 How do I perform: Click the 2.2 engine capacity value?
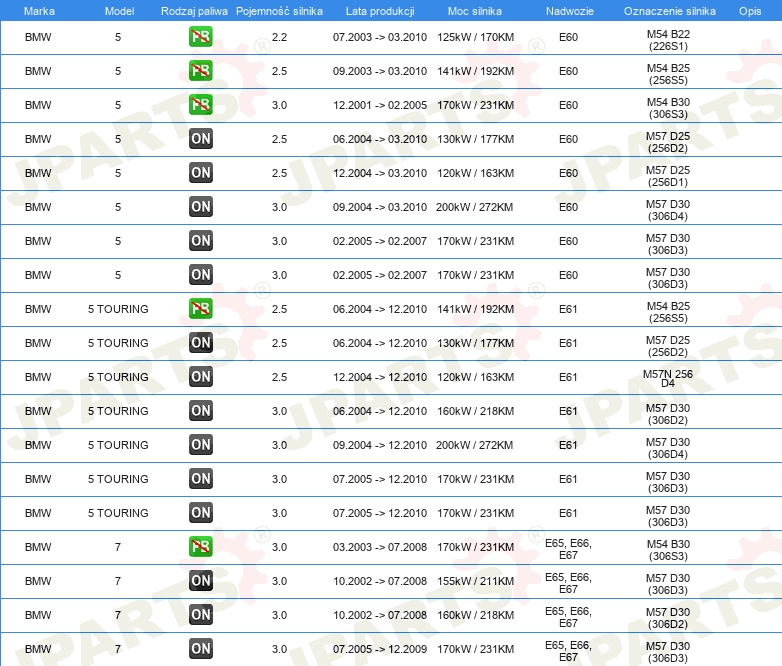[x=279, y=37]
